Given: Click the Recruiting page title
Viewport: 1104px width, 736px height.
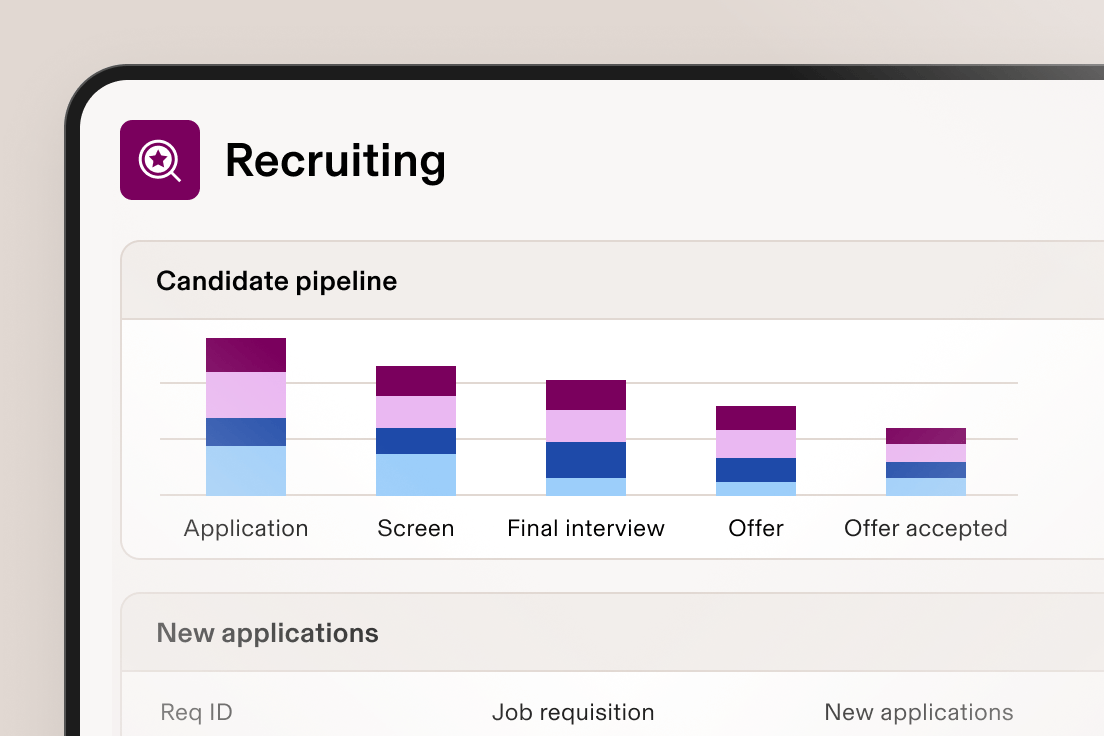Looking at the screenshot, I should coord(336,160).
